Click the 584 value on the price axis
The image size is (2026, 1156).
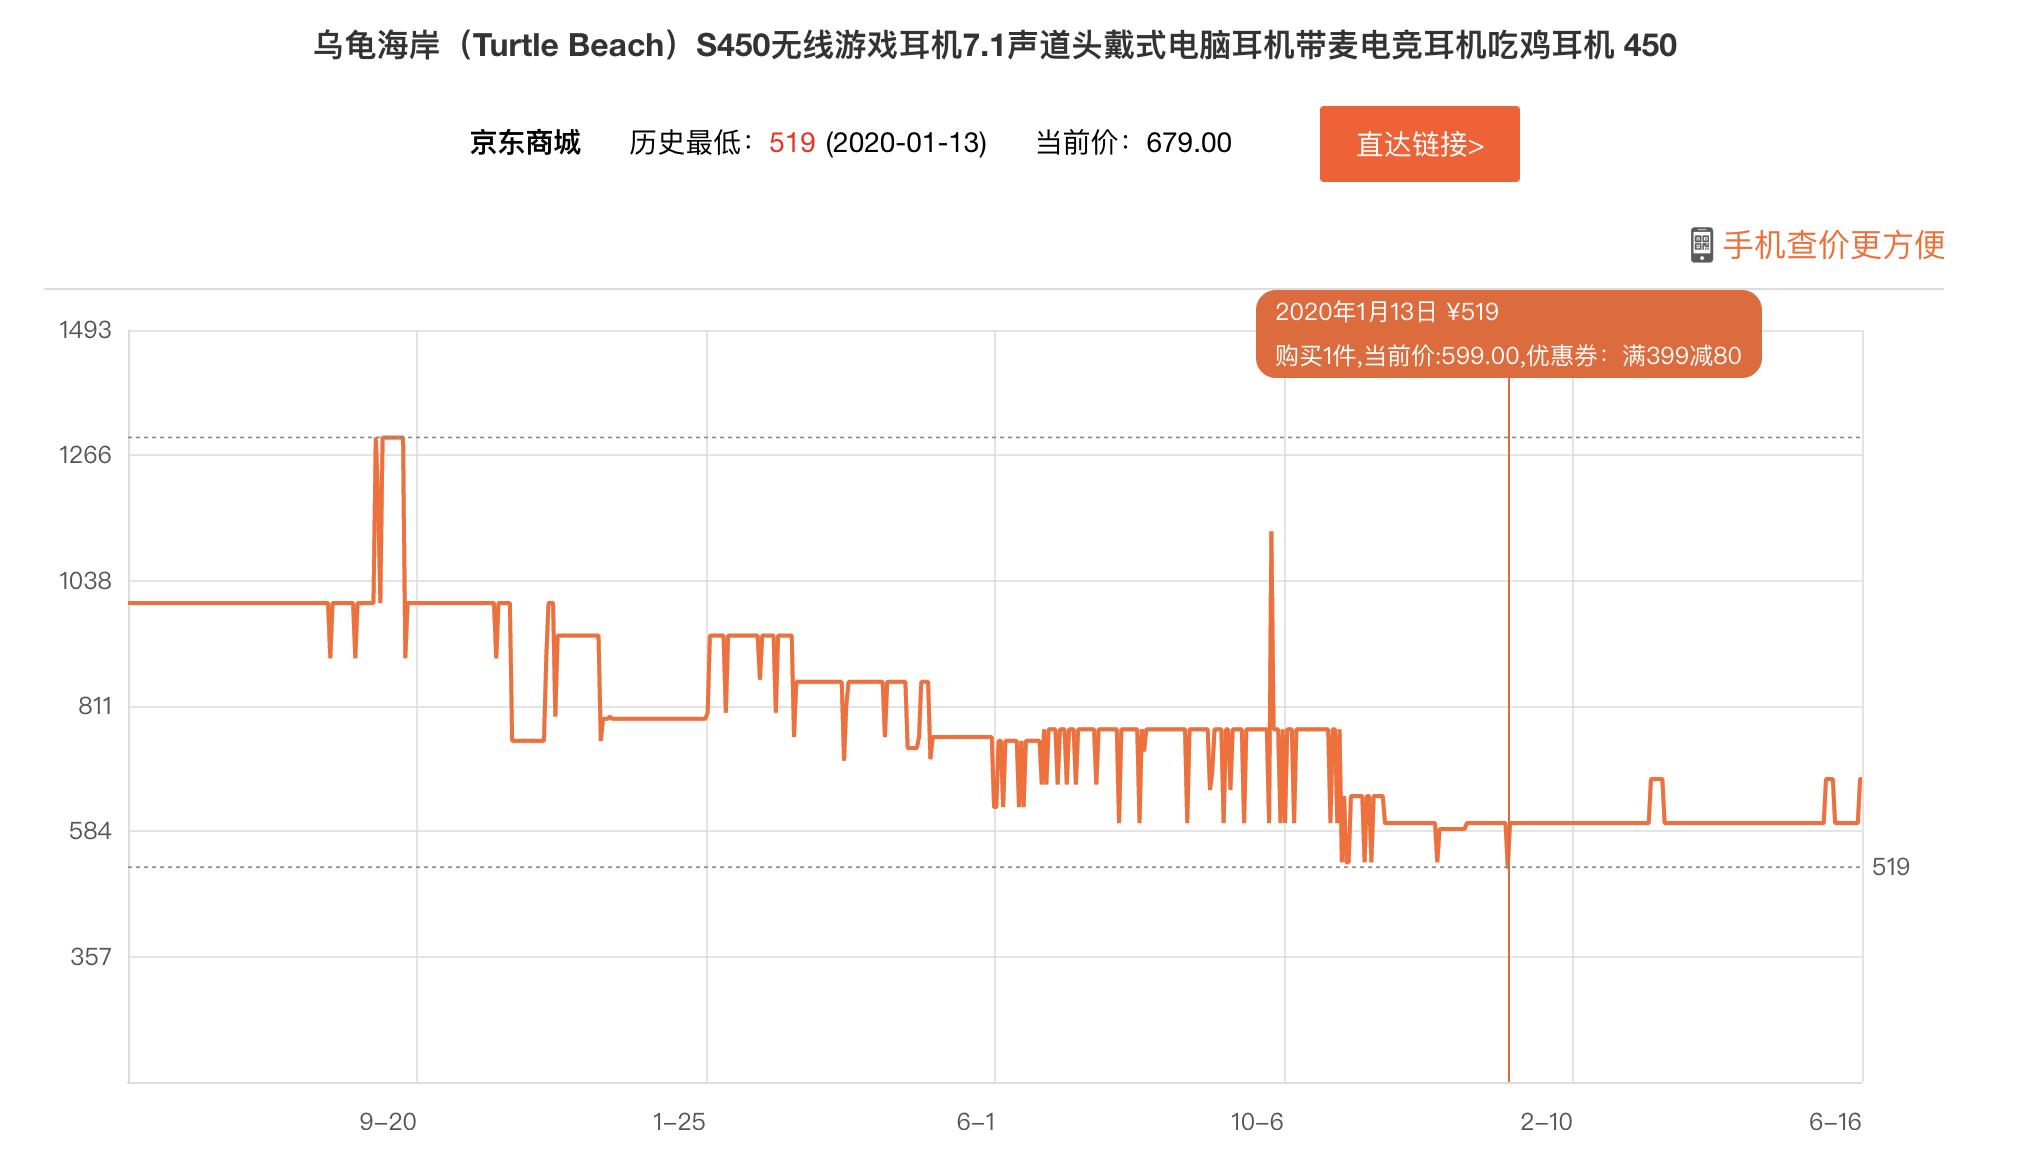91,831
